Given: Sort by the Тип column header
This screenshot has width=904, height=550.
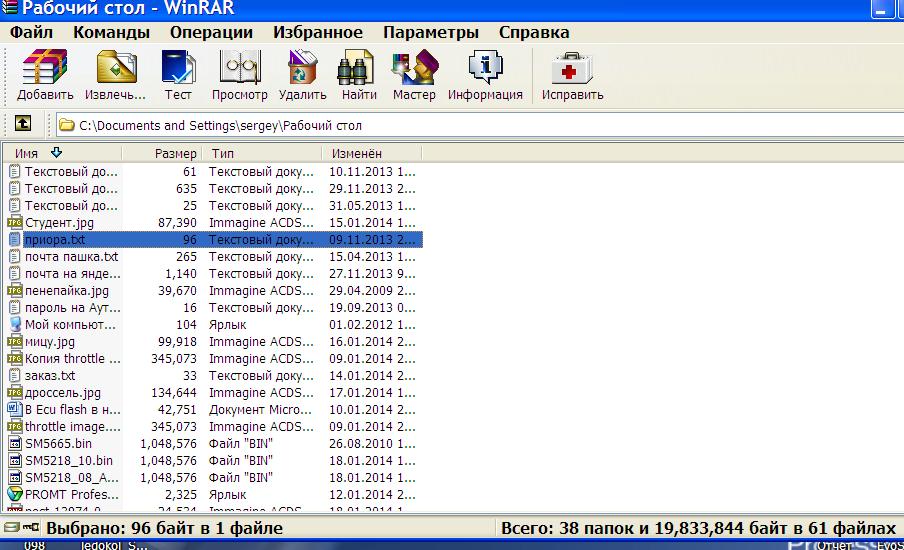Looking at the screenshot, I should point(262,153).
